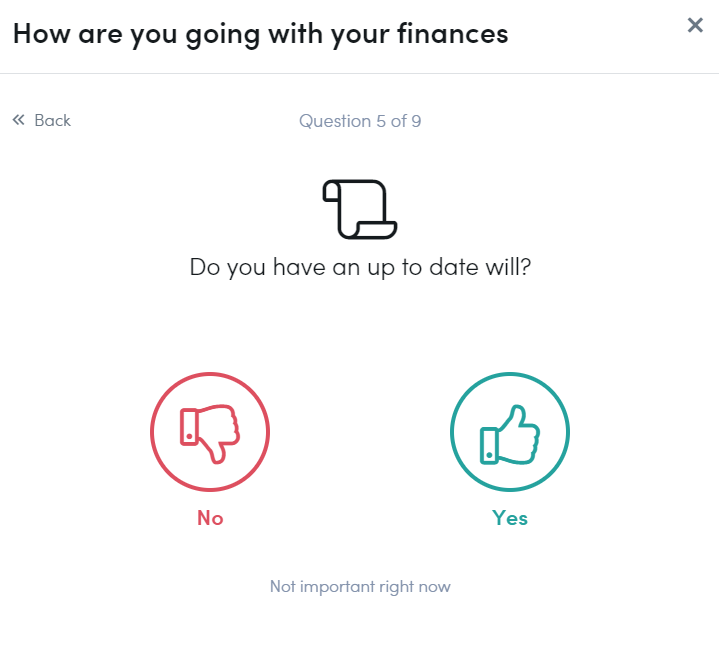Image resolution: width=719 pixels, height=649 pixels.
Task: Click the word 'finances' in the title
Action: coord(453,33)
